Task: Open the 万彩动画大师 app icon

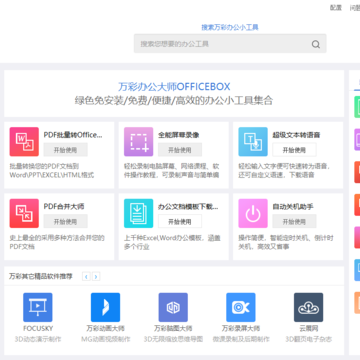Action: coord(105,307)
